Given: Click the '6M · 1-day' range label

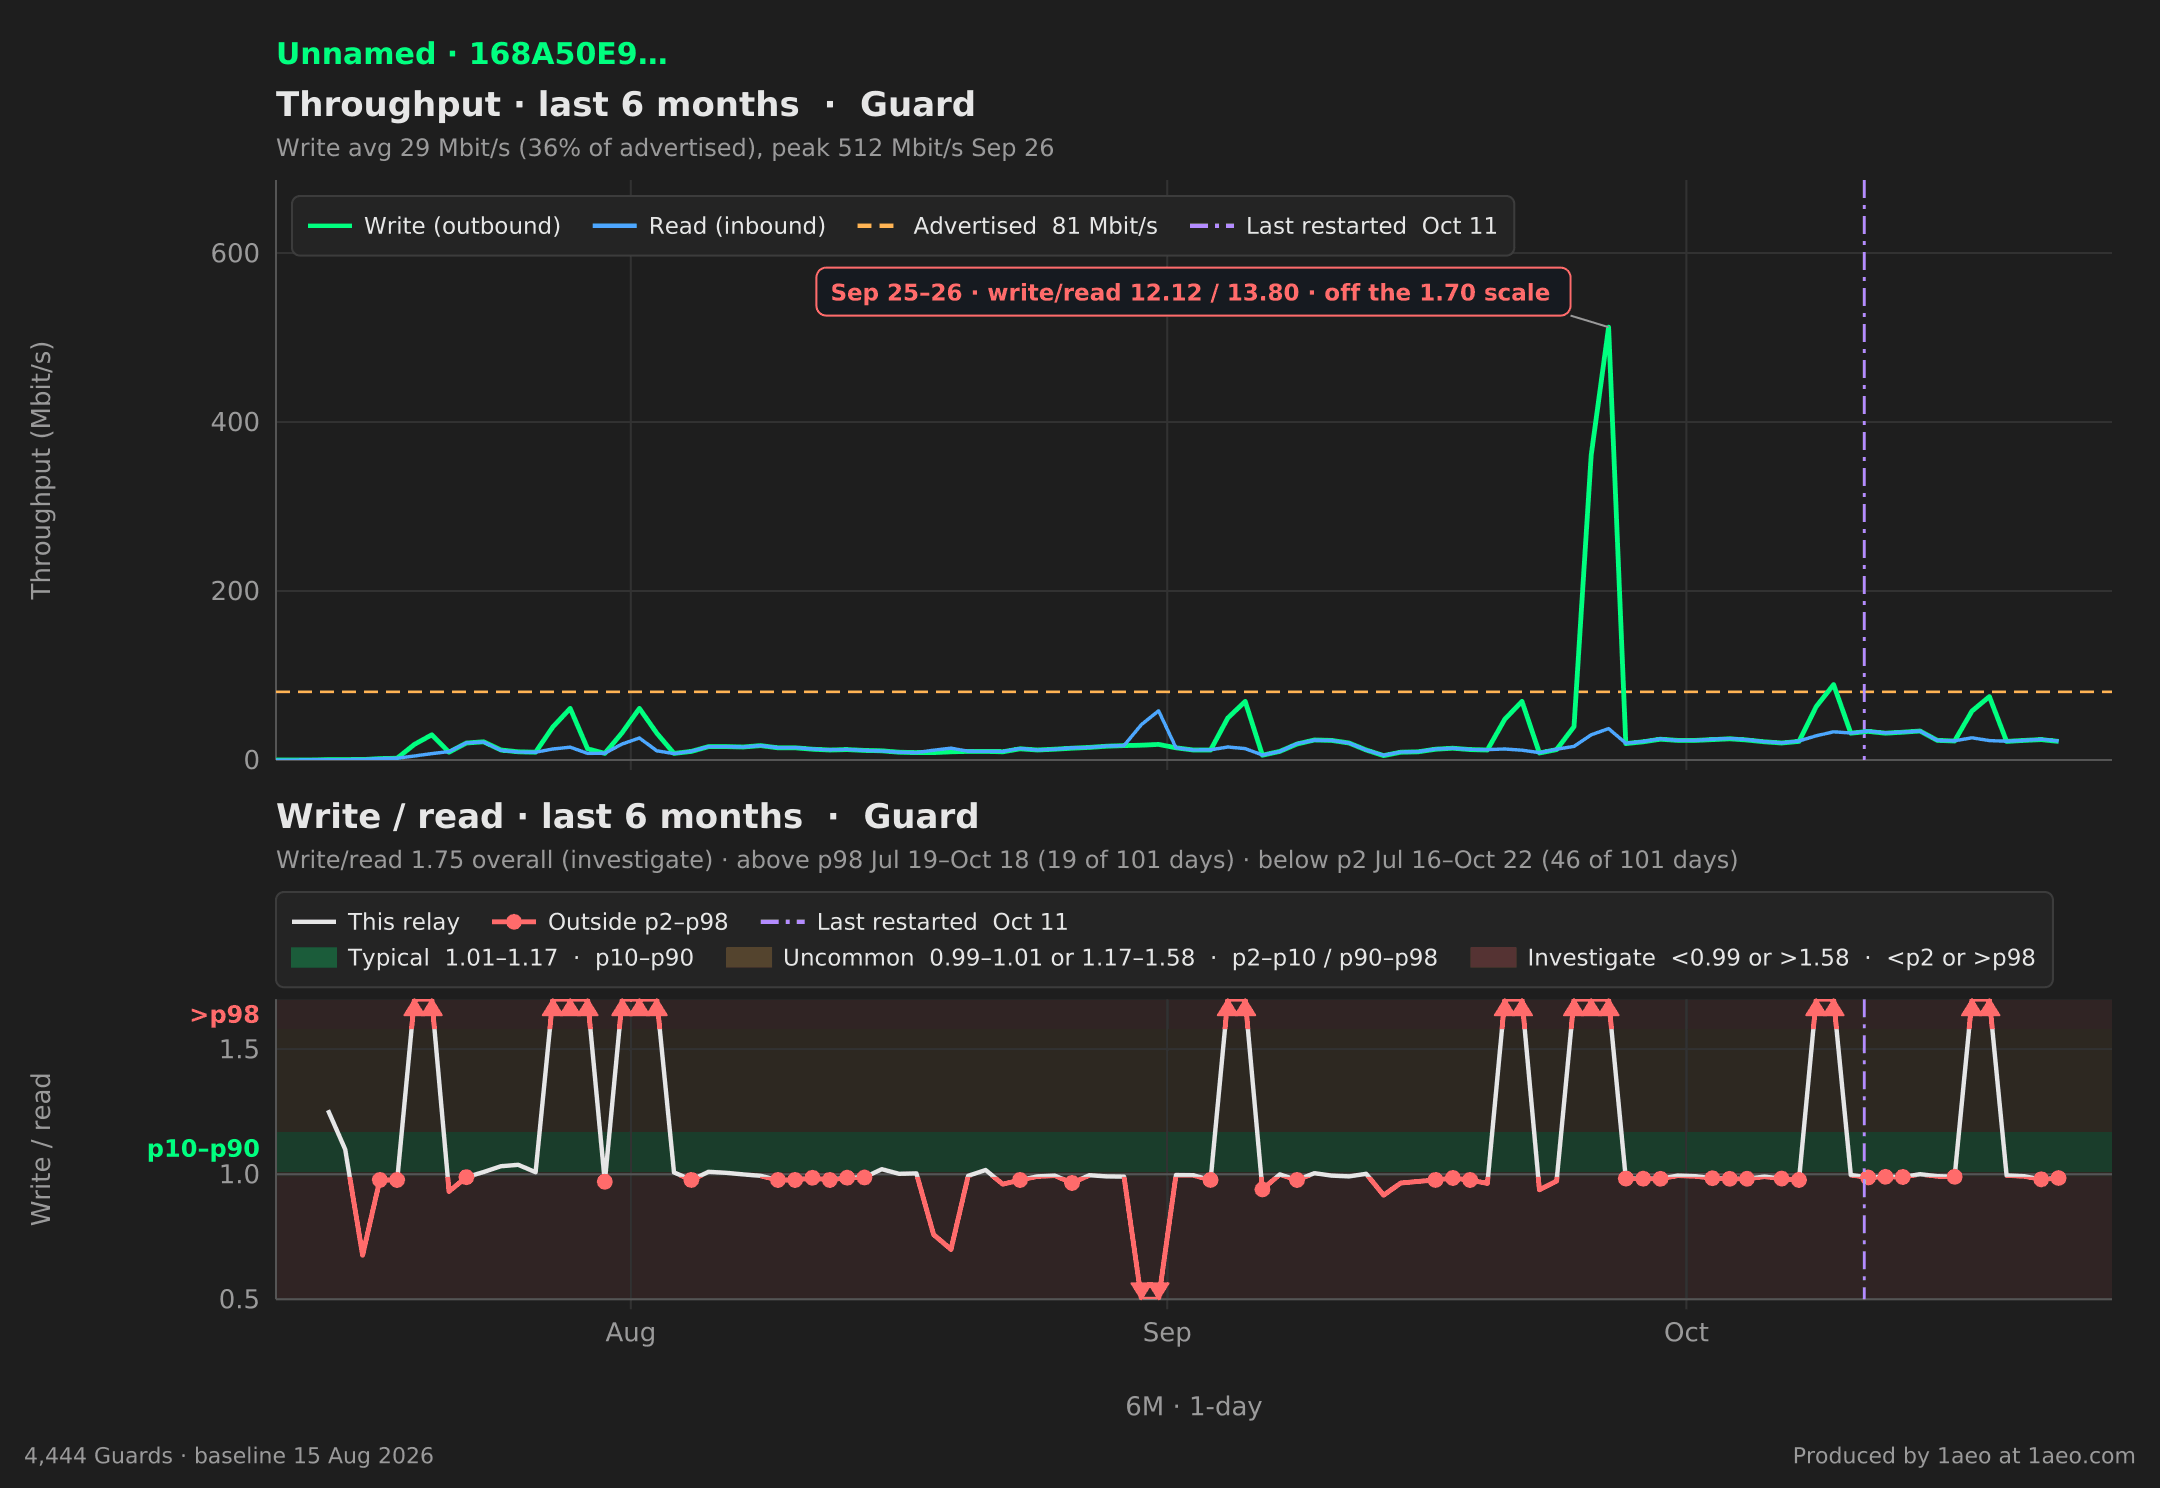Looking at the screenshot, I should (x=1194, y=1407).
